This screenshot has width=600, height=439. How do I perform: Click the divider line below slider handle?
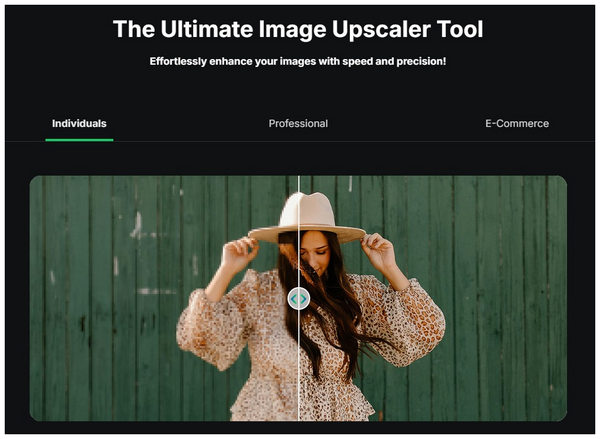tap(298, 370)
